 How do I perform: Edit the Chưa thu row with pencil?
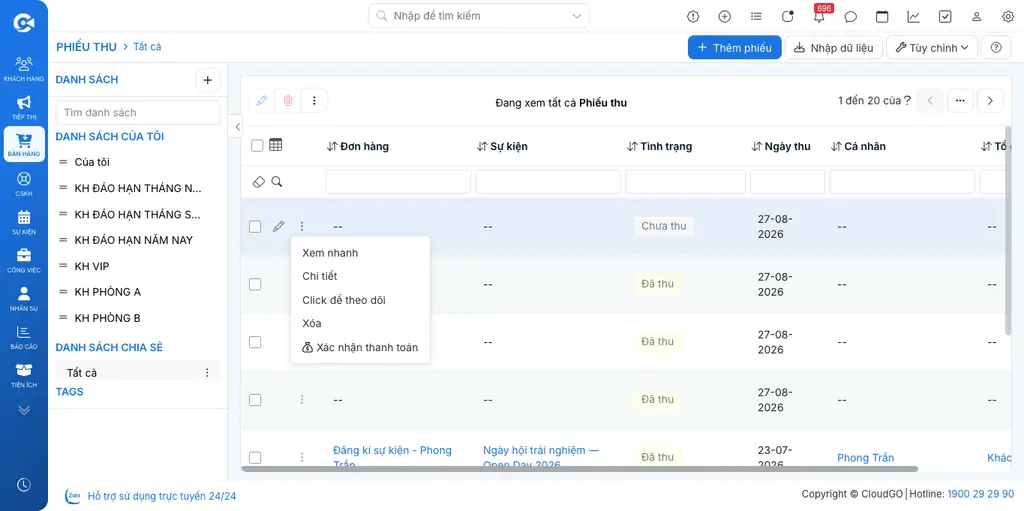(x=279, y=226)
